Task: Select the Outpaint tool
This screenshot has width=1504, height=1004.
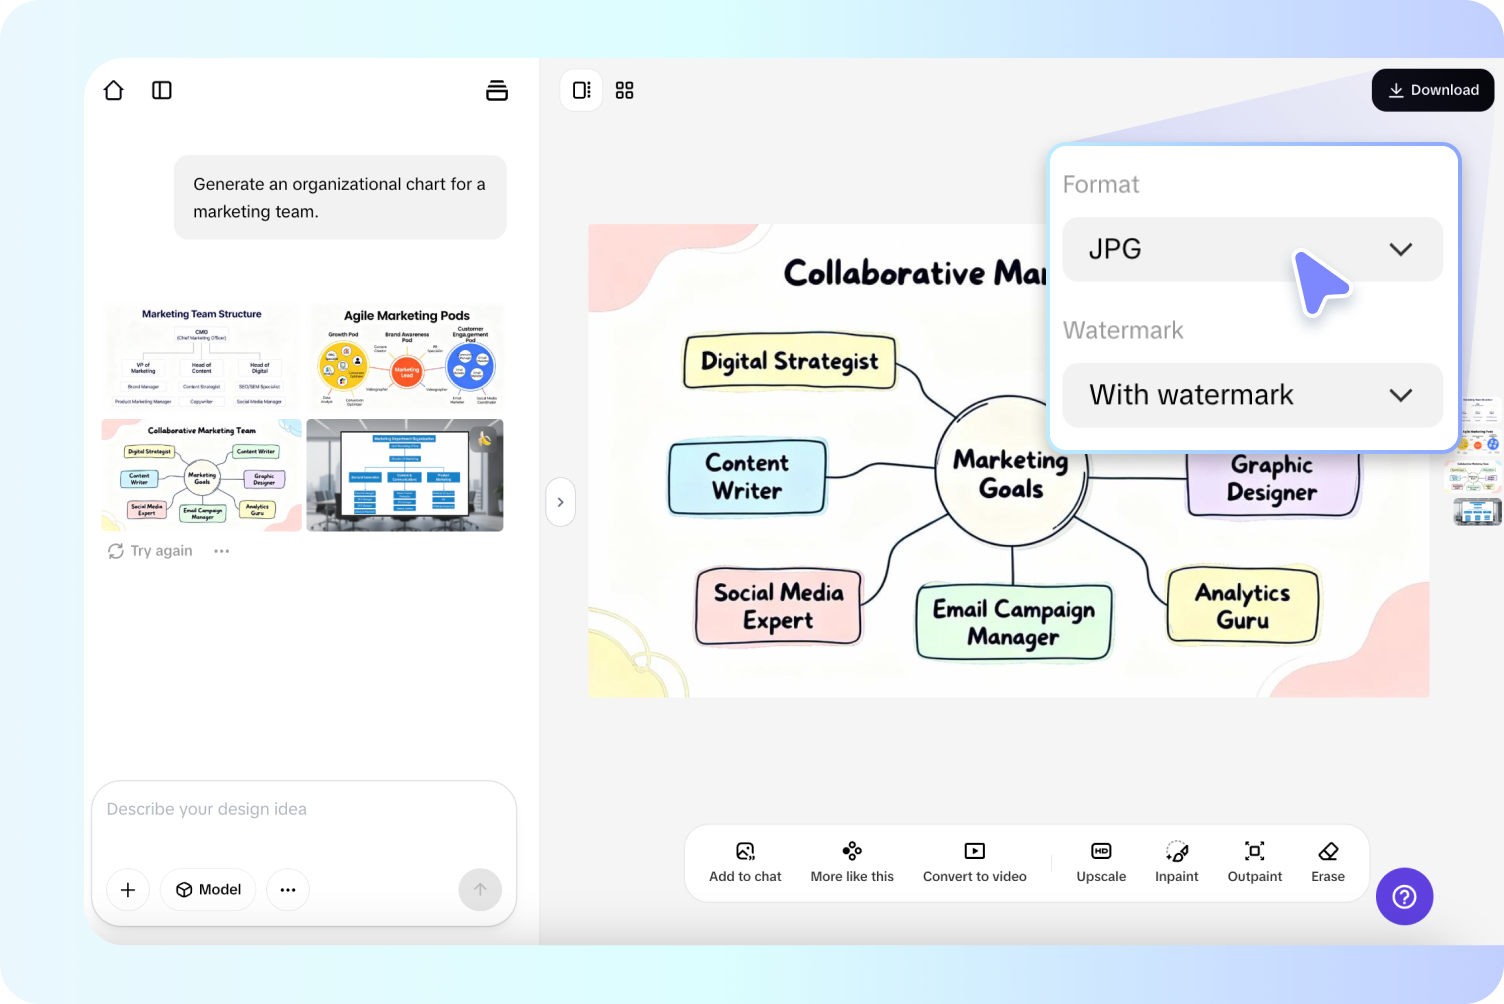Action: (1254, 860)
